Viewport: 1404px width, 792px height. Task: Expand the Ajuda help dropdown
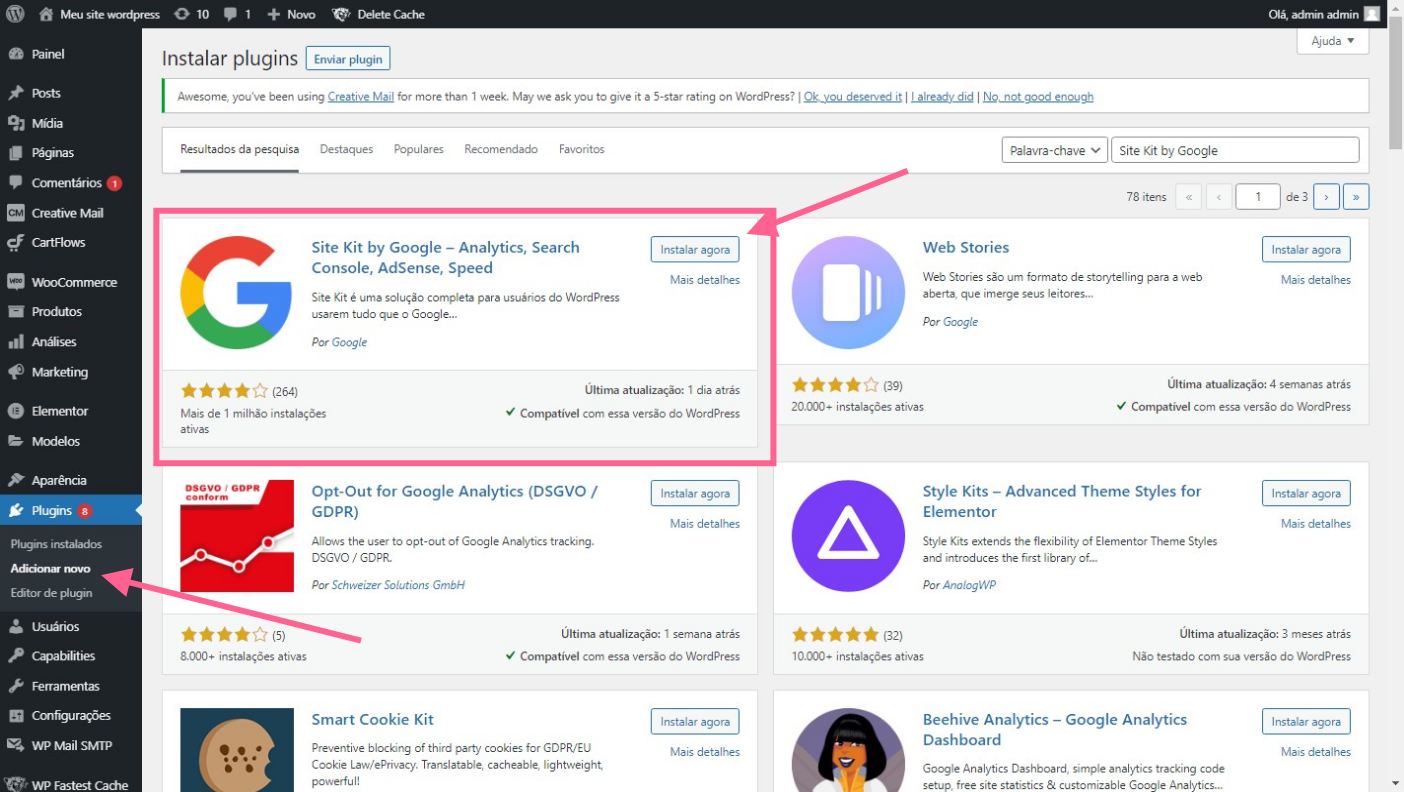point(1332,41)
